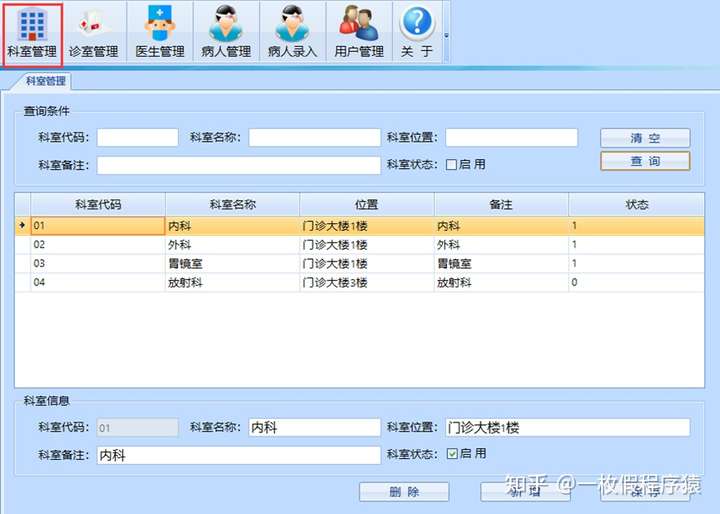720x514 pixels.
Task: Expand the toolbar overflow arrow
Action: [x=446, y=35]
